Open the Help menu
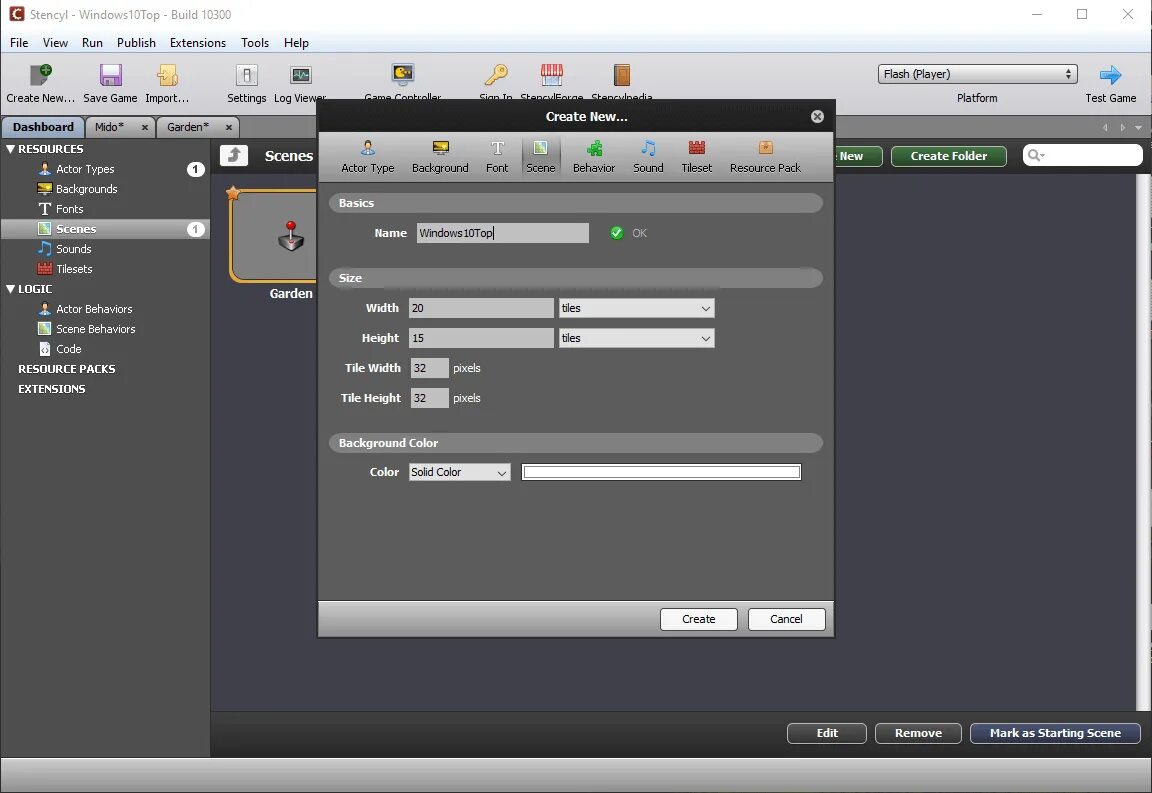Viewport: 1152px width, 793px height. [296, 43]
